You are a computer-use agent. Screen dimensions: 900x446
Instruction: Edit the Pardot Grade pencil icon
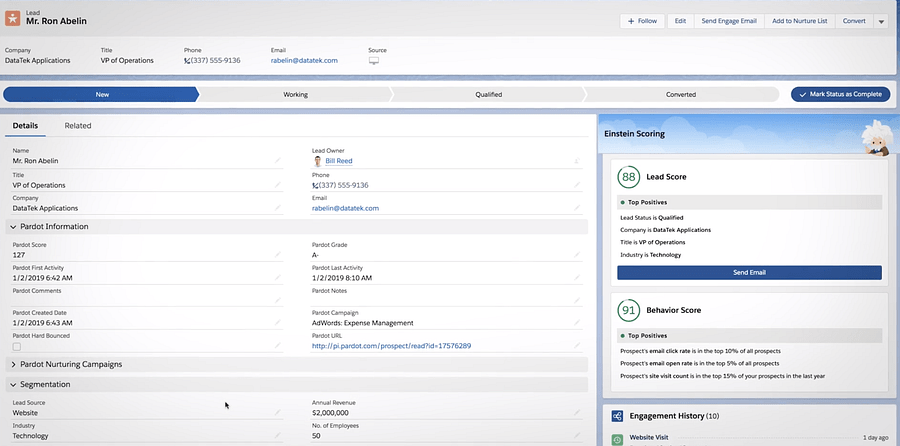coord(577,254)
